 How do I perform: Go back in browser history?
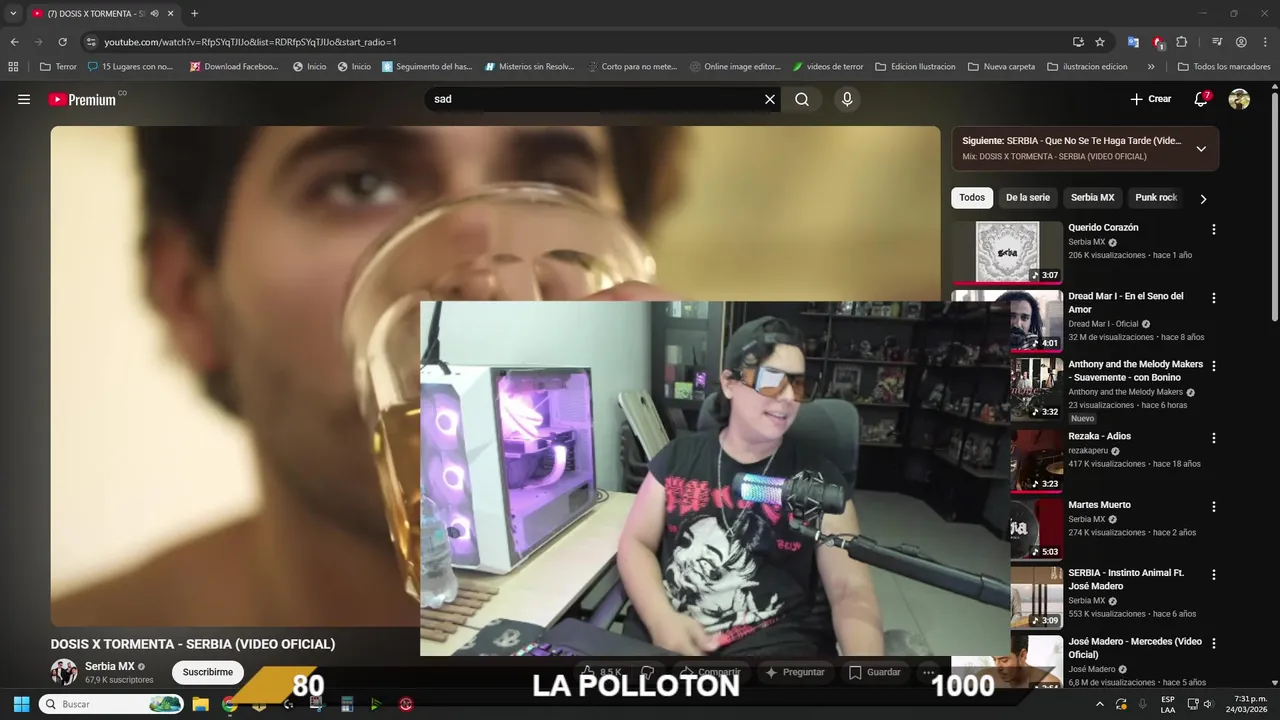pos(14,42)
